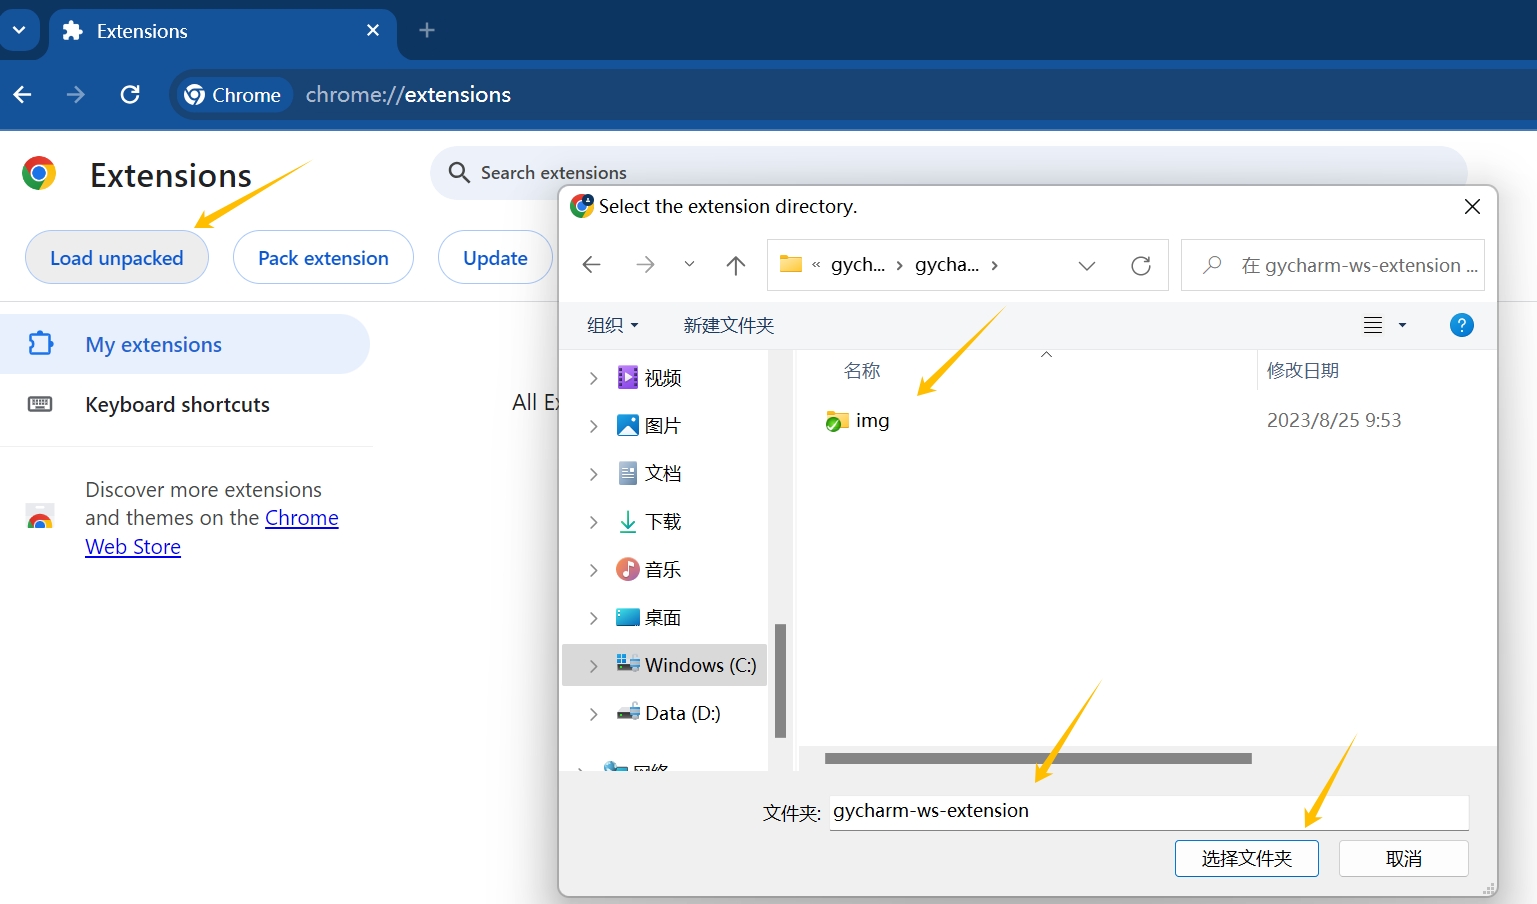Click the navigation pane vertical scrollbar
The height and width of the screenshot is (904, 1537).
(x=780, y=681)
